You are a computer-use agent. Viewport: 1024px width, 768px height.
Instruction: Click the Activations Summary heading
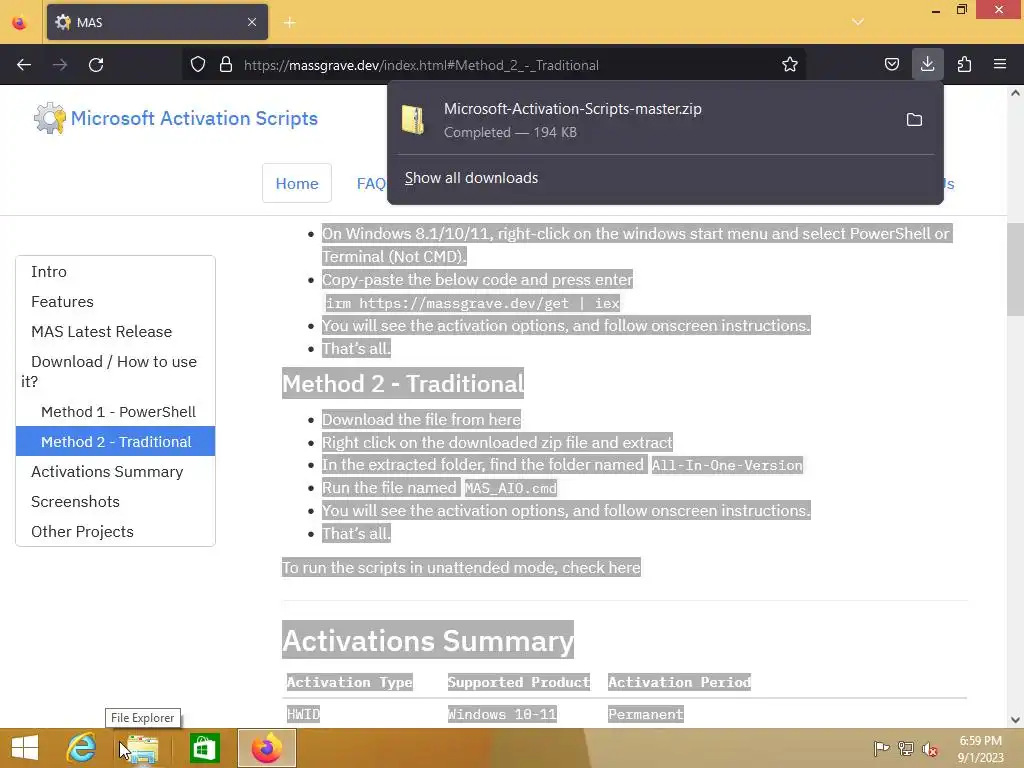click(x=428, y=640)
